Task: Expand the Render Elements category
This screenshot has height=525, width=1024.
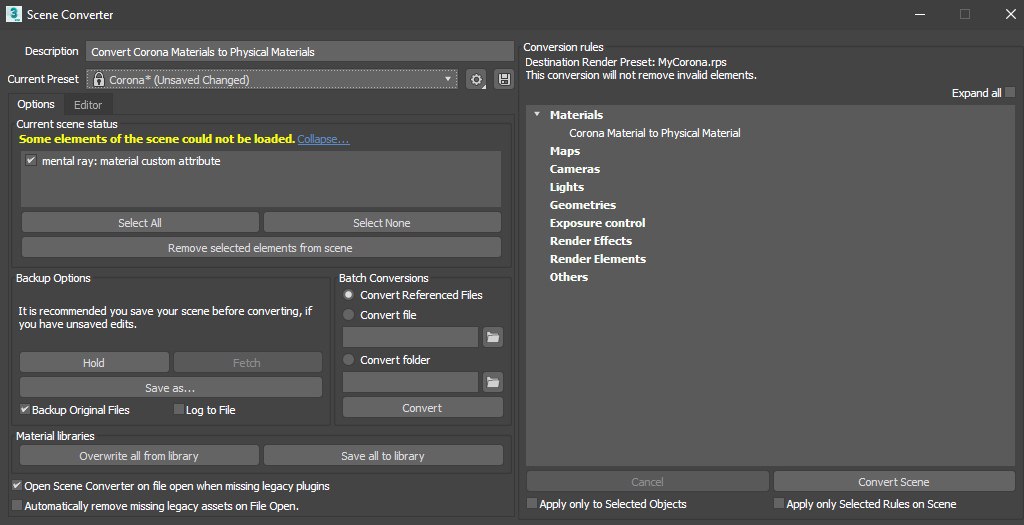Action: coord(598,259)
